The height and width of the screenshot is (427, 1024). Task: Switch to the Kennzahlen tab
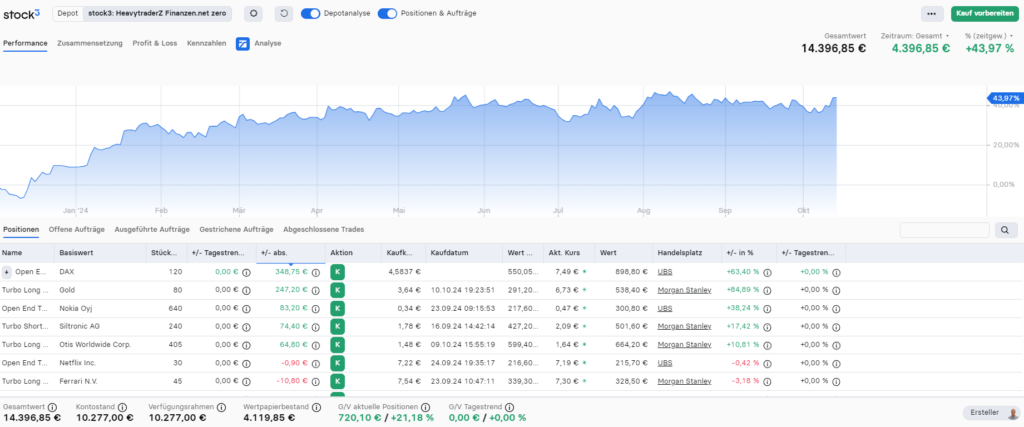coord(206,44)
